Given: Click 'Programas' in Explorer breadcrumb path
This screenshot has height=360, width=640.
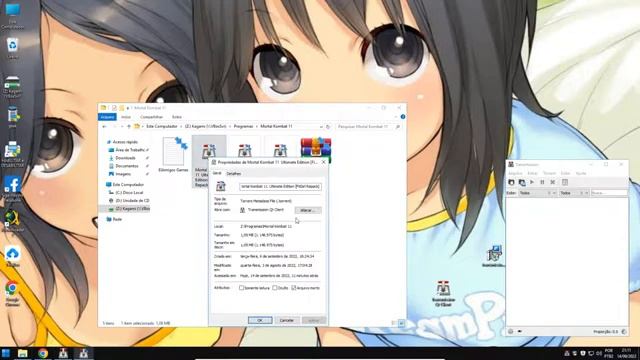Looking at the screenshot, I should [244, 127].
